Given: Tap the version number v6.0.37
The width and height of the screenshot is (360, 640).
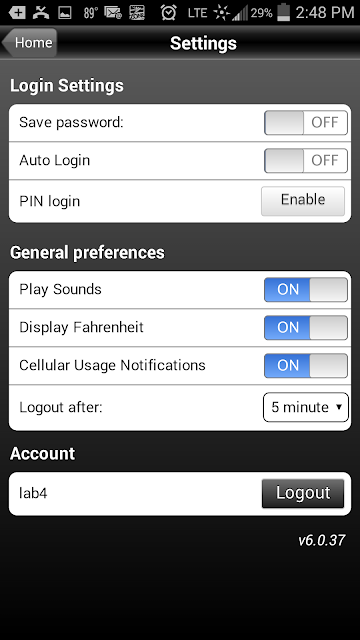Looking at the screenshot, I should tap(322, 540).
